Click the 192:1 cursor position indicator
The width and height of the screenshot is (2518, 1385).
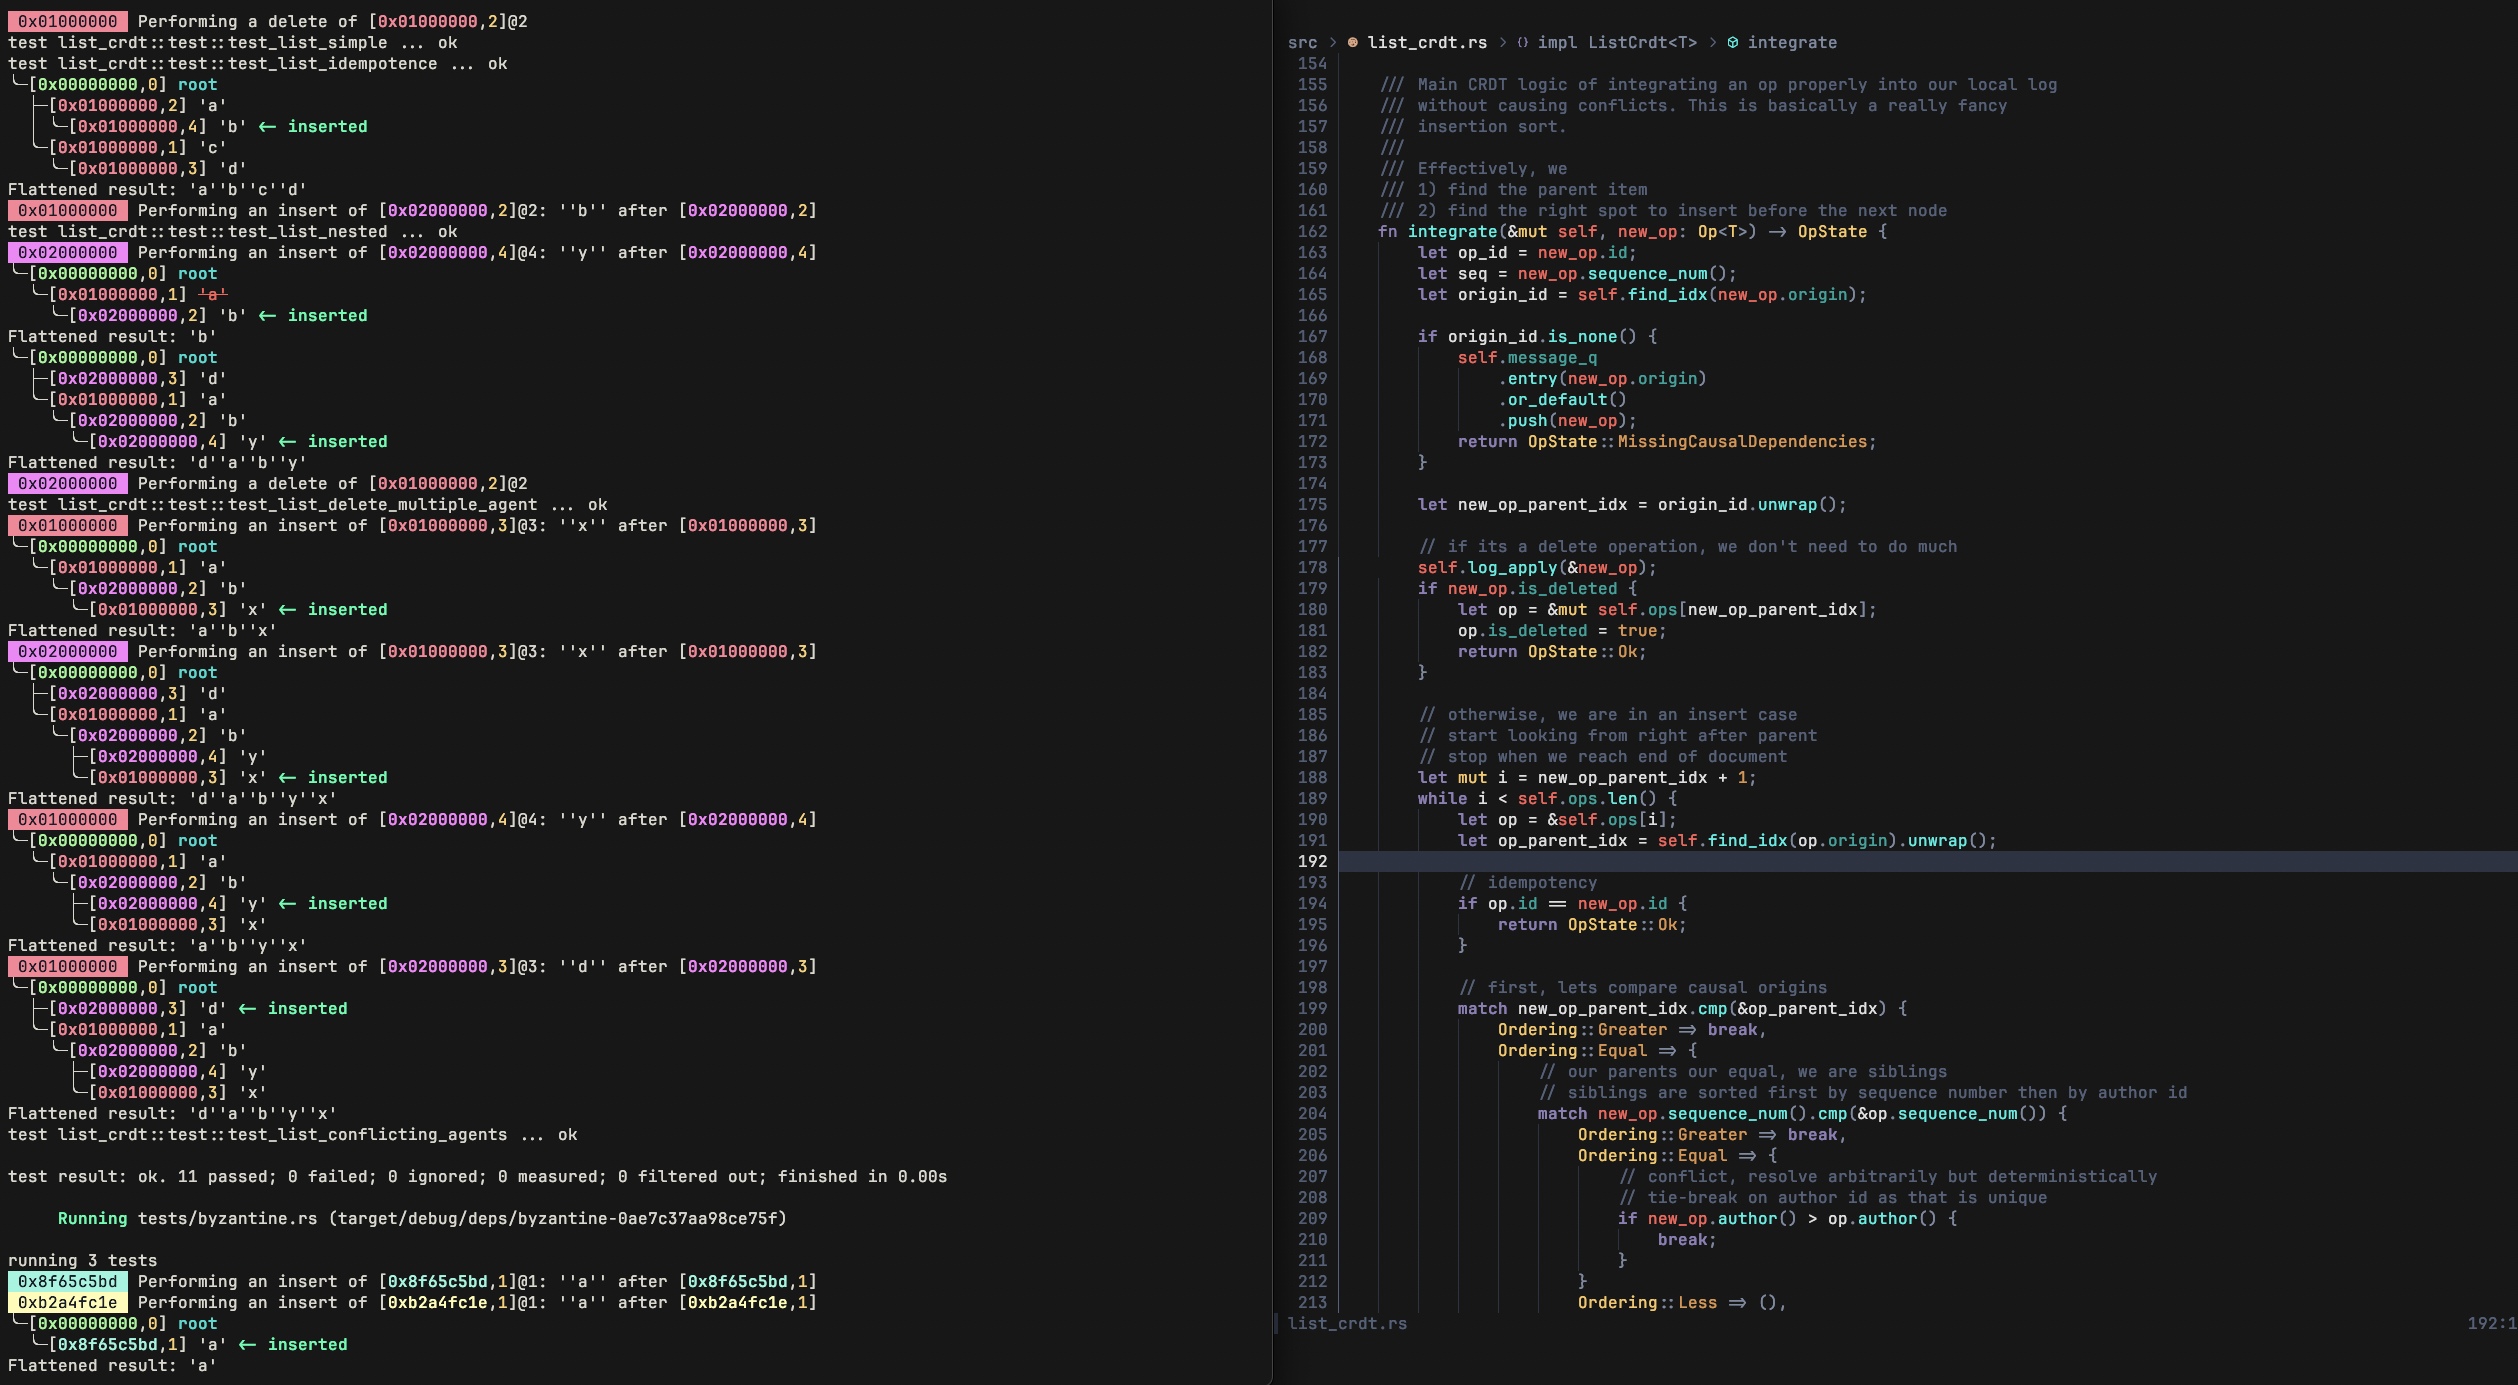(2490, 1323)
